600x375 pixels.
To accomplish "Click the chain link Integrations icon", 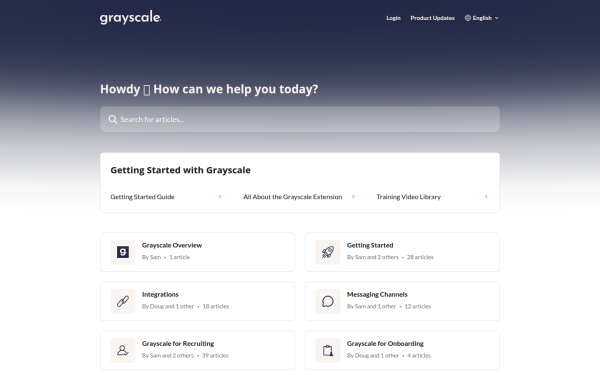I will 123,301.
